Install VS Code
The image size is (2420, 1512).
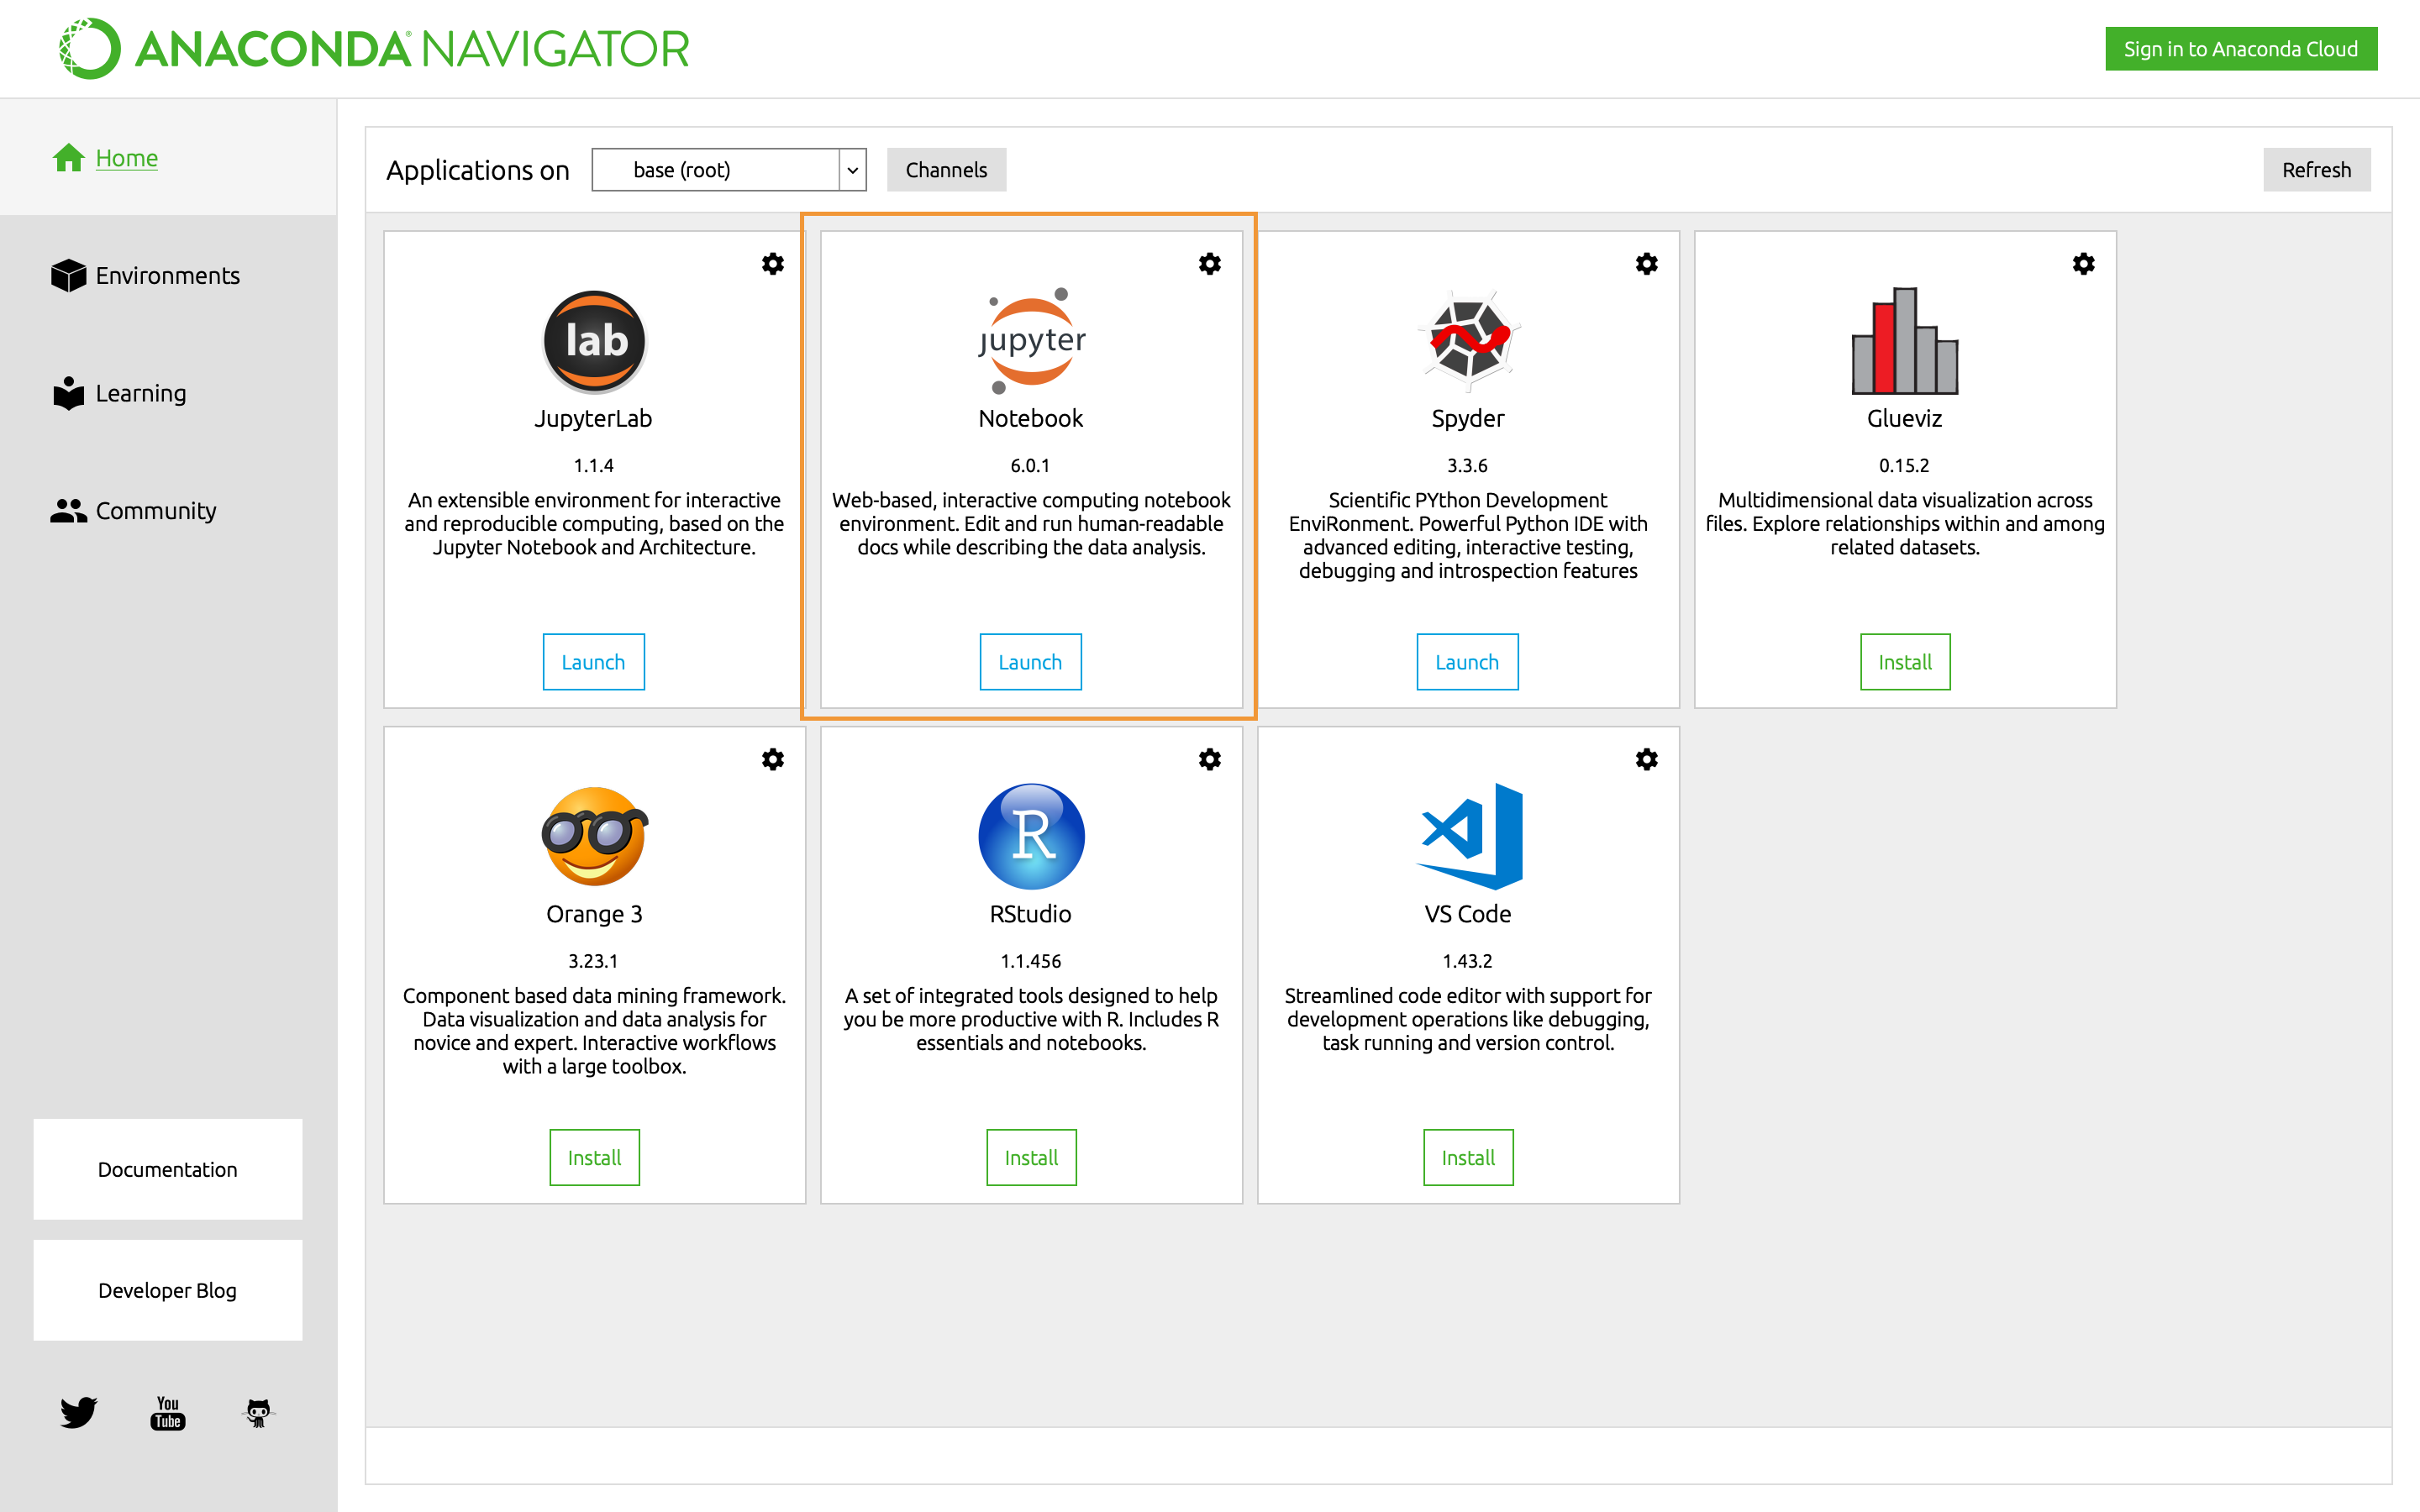coord(1468,1157)
